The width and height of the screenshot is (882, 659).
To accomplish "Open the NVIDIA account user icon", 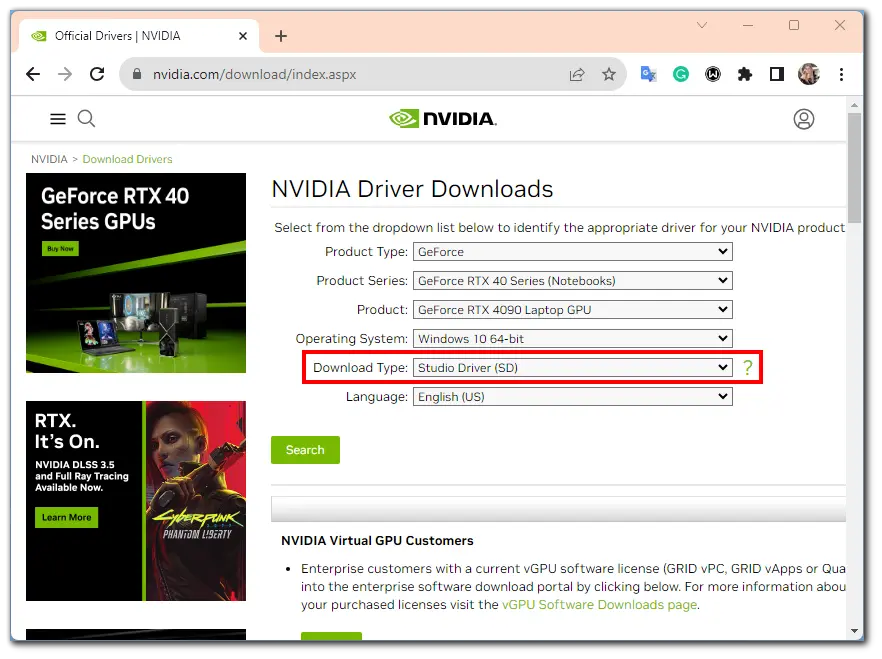I will tap(804, 119).
